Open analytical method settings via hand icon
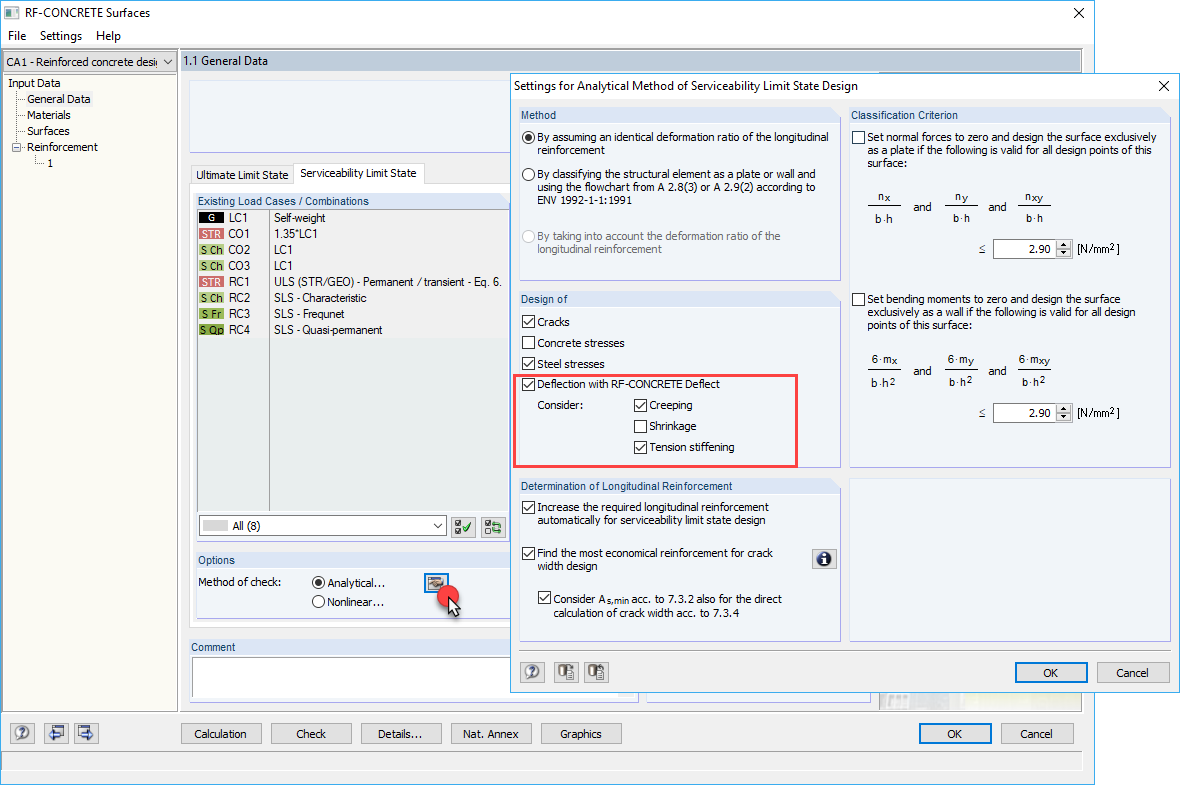Screen dimensions: 1180x785 click(x=436, y=583)
